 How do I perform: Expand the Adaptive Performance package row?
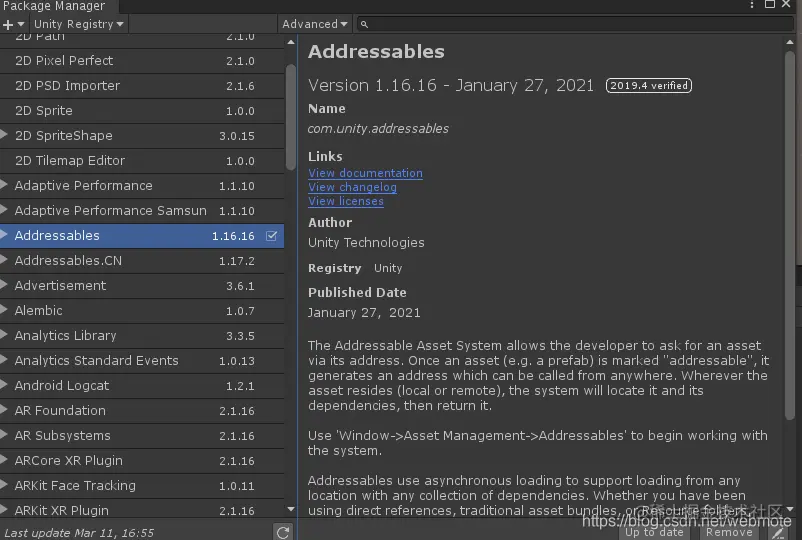pos(4,185)
